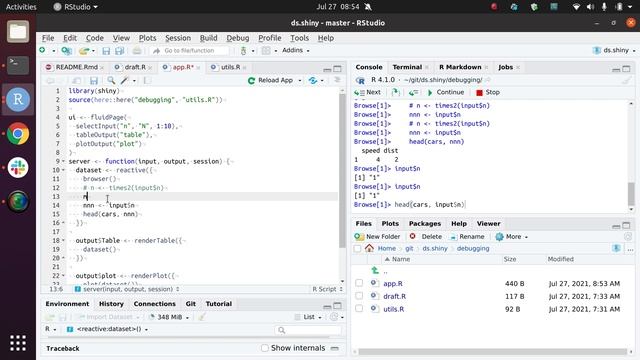Maximize the console pane
Viewport: 640px width, 360px height.
pyautogui.click(x=626, y=69)
